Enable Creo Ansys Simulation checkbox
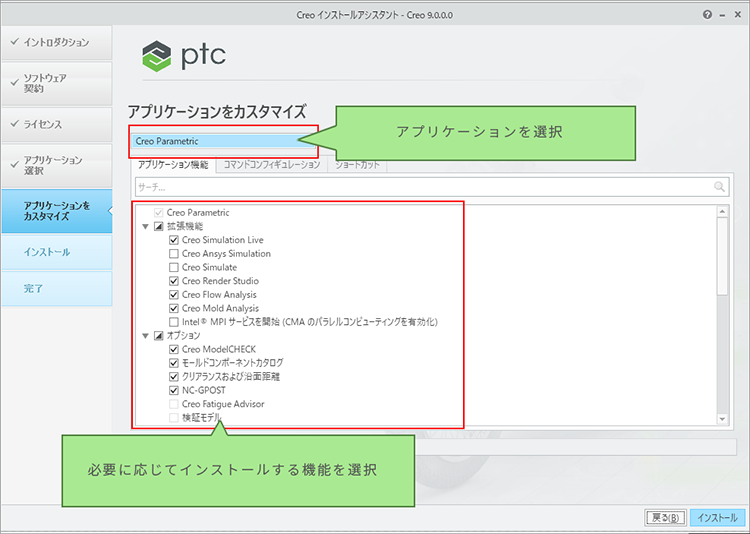The width and height of the screenshot is (750, 534). 174,254
